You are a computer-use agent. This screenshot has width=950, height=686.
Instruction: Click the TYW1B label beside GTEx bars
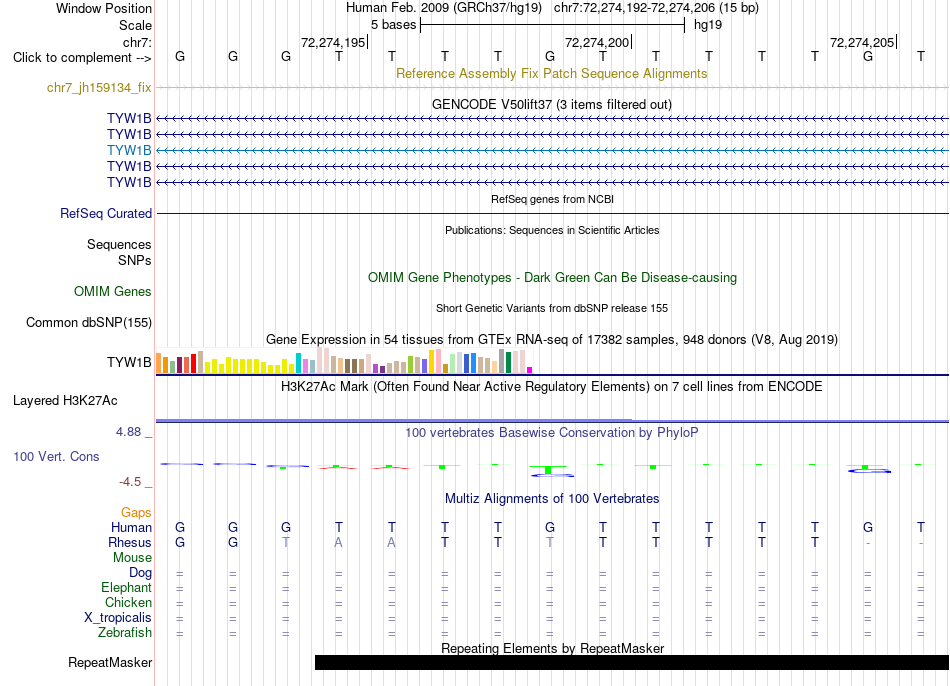(x=129, y=362)
